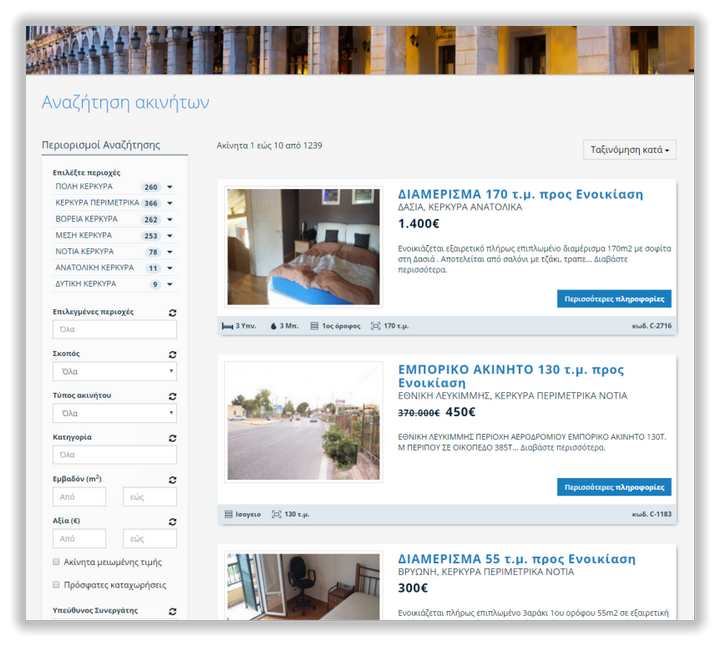Click the Αξία εώς field
The height and width of the screenshot is (646, 720).
pos(150,539)
